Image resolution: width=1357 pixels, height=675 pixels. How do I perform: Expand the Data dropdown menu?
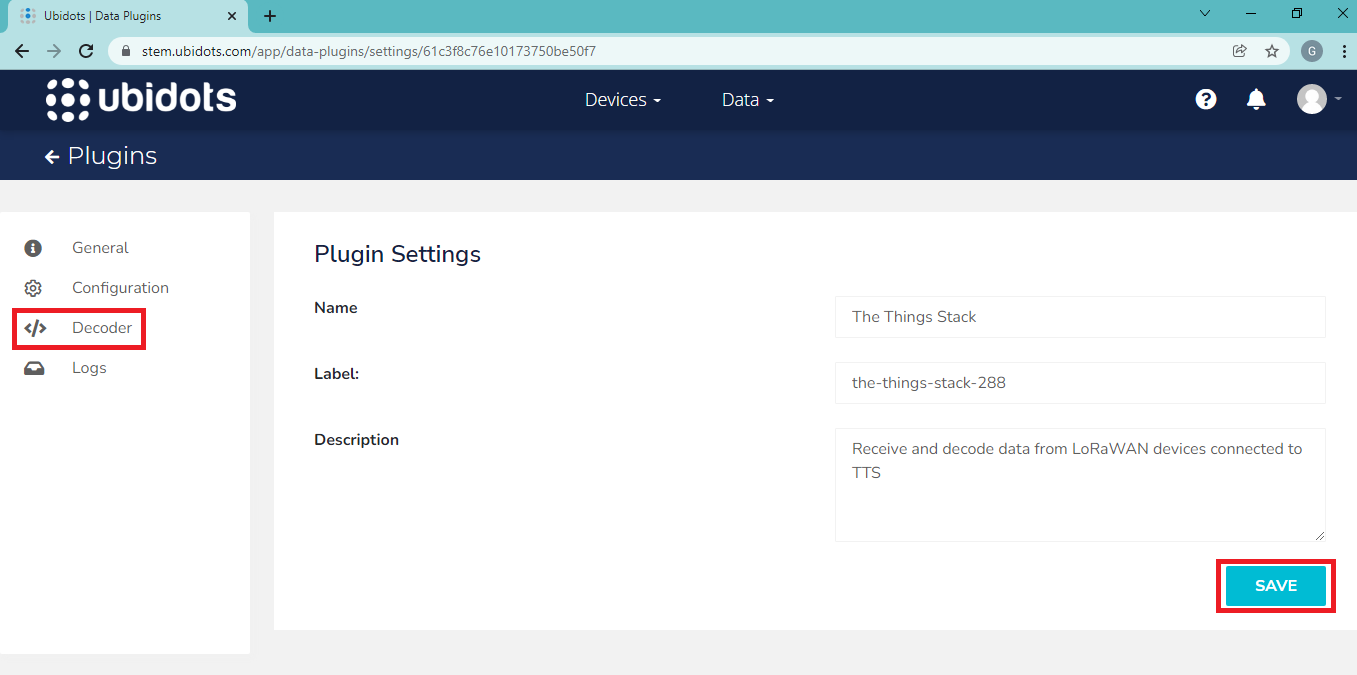click(x=747, y=100)
